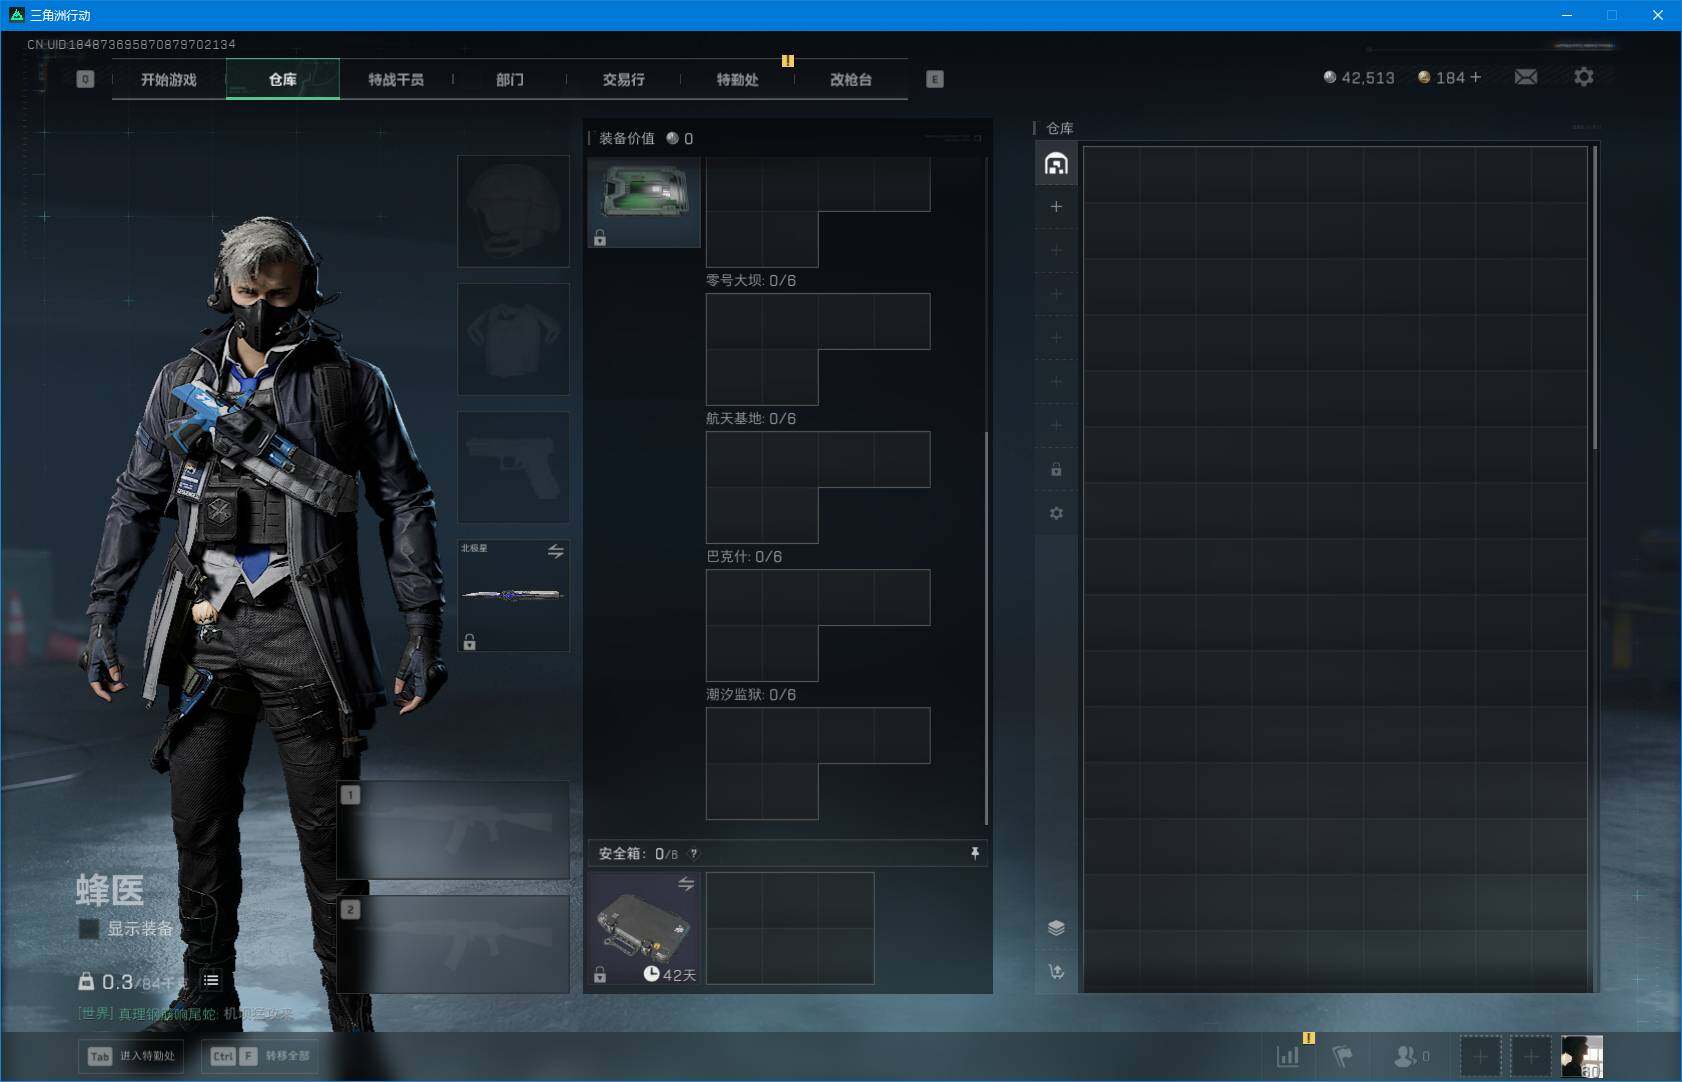Select the empty helmet equipment slot
The width and height of the screenshot is (1682, 1082).
[514, 211]
